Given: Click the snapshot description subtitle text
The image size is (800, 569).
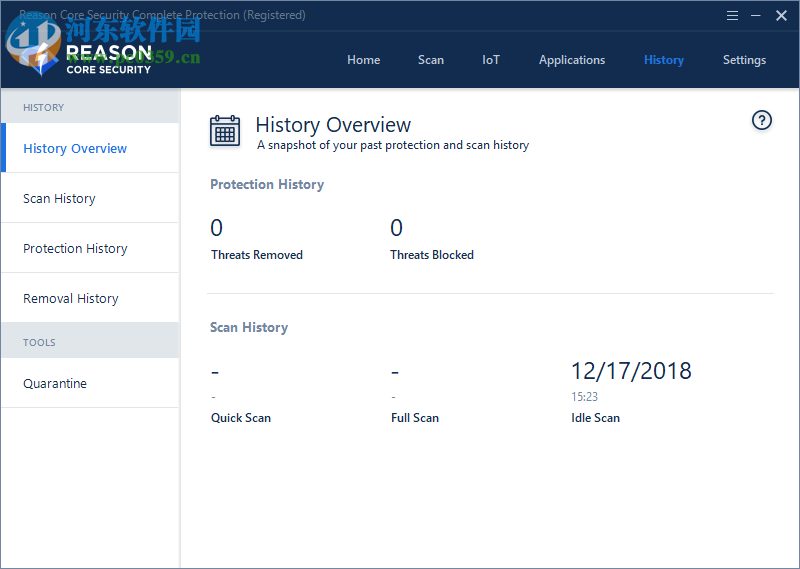Looking at the screenshot, I should [x=393, y=145].
